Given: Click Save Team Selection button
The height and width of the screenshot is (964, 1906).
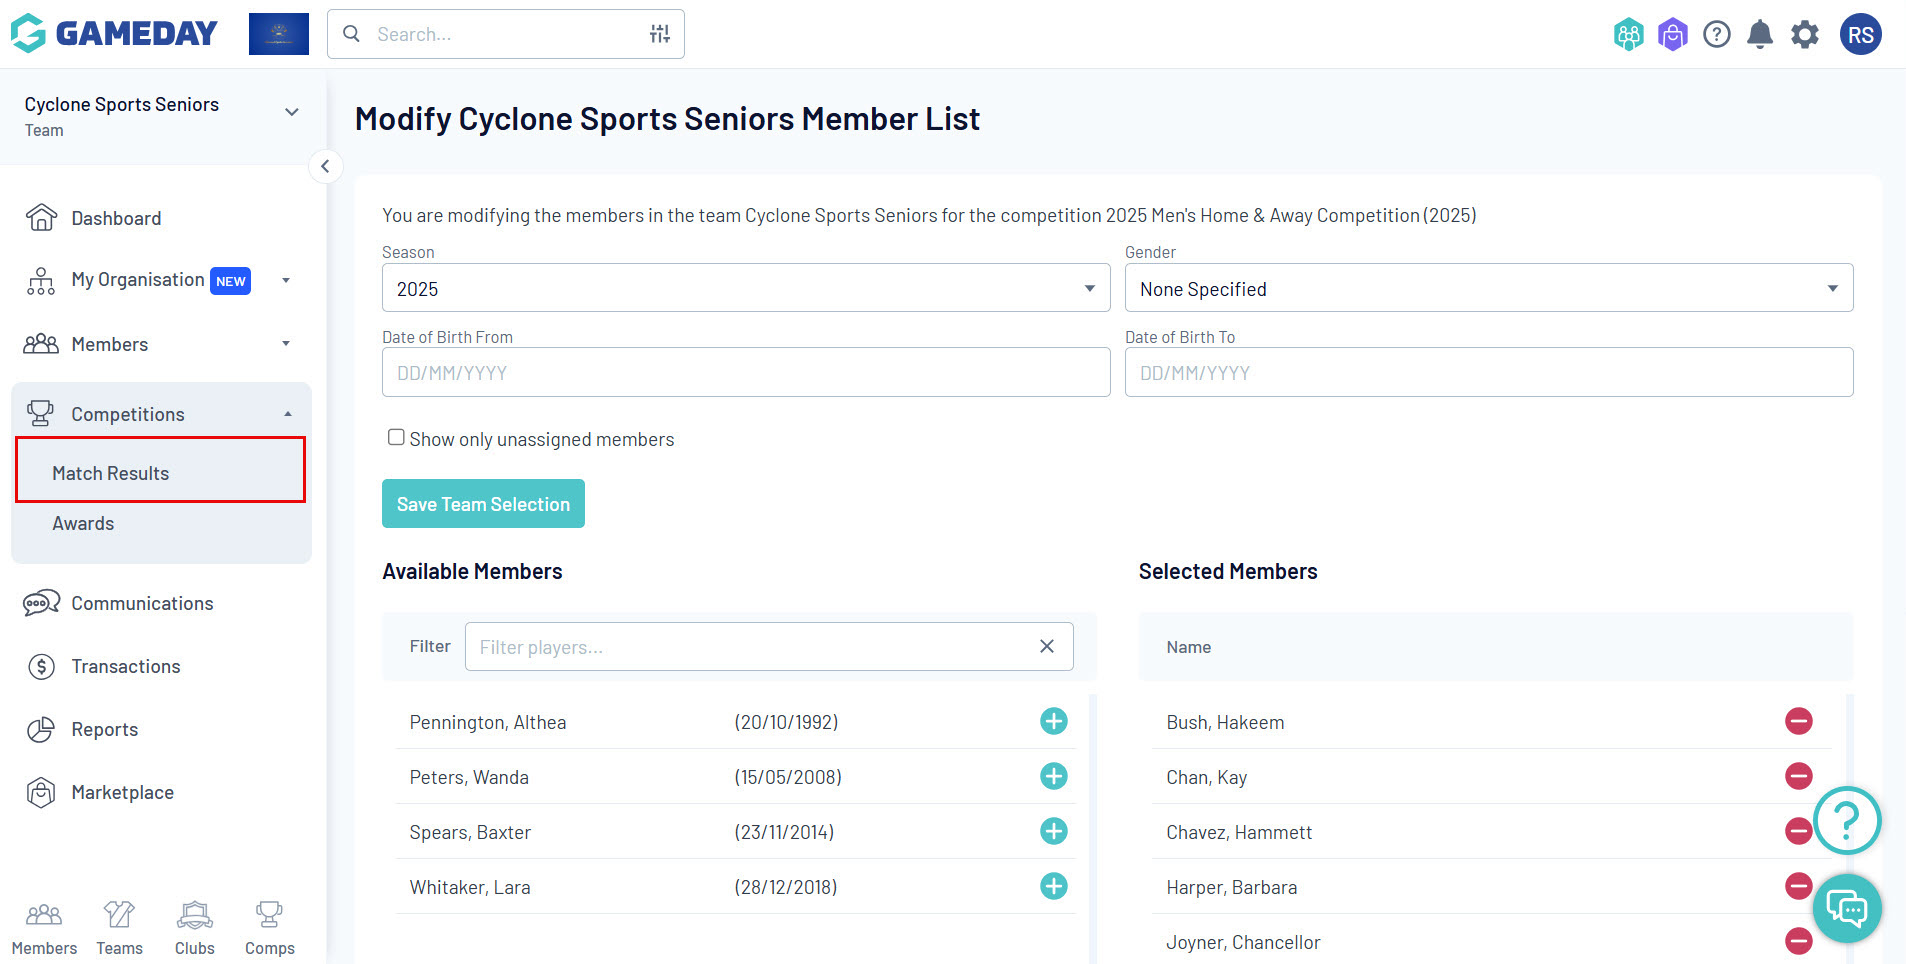Looking at the screenshot, I should click(483, 504).
